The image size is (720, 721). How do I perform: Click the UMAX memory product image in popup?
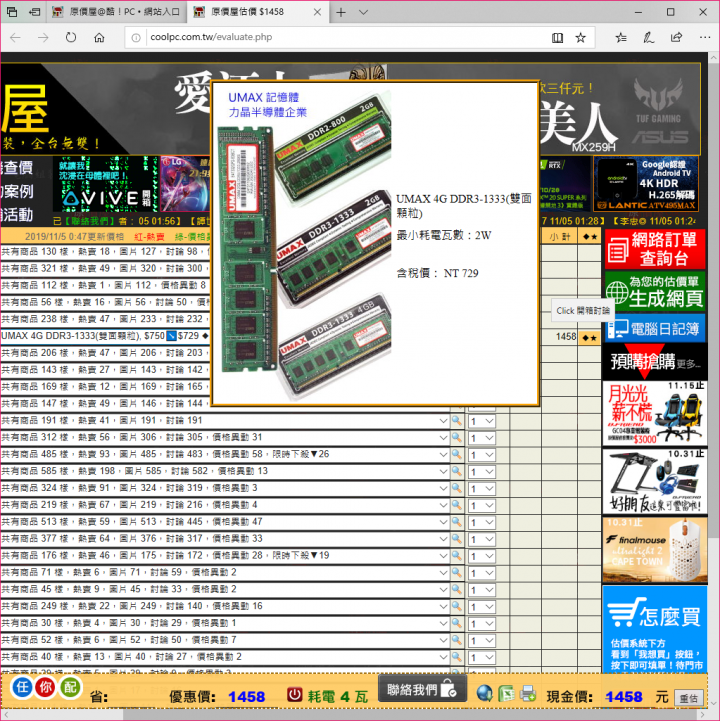tap(305, 244)
